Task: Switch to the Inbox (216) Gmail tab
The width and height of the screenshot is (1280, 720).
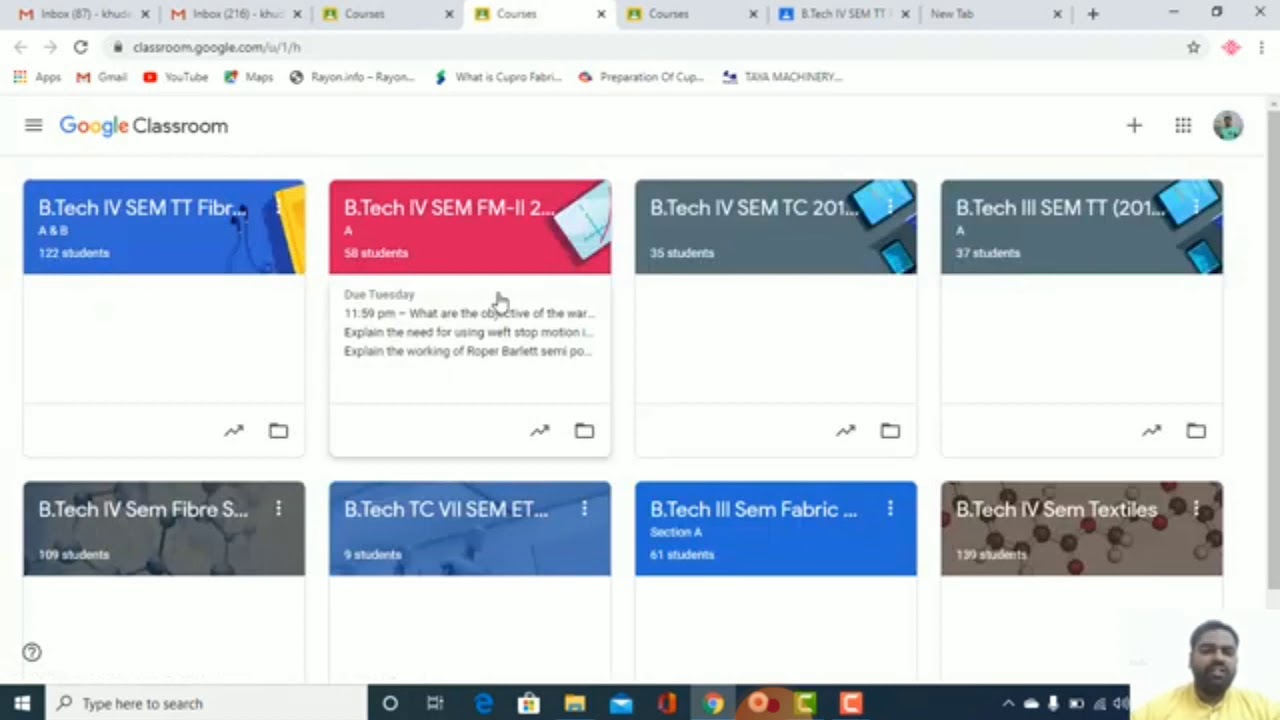Action: [235, 14]
